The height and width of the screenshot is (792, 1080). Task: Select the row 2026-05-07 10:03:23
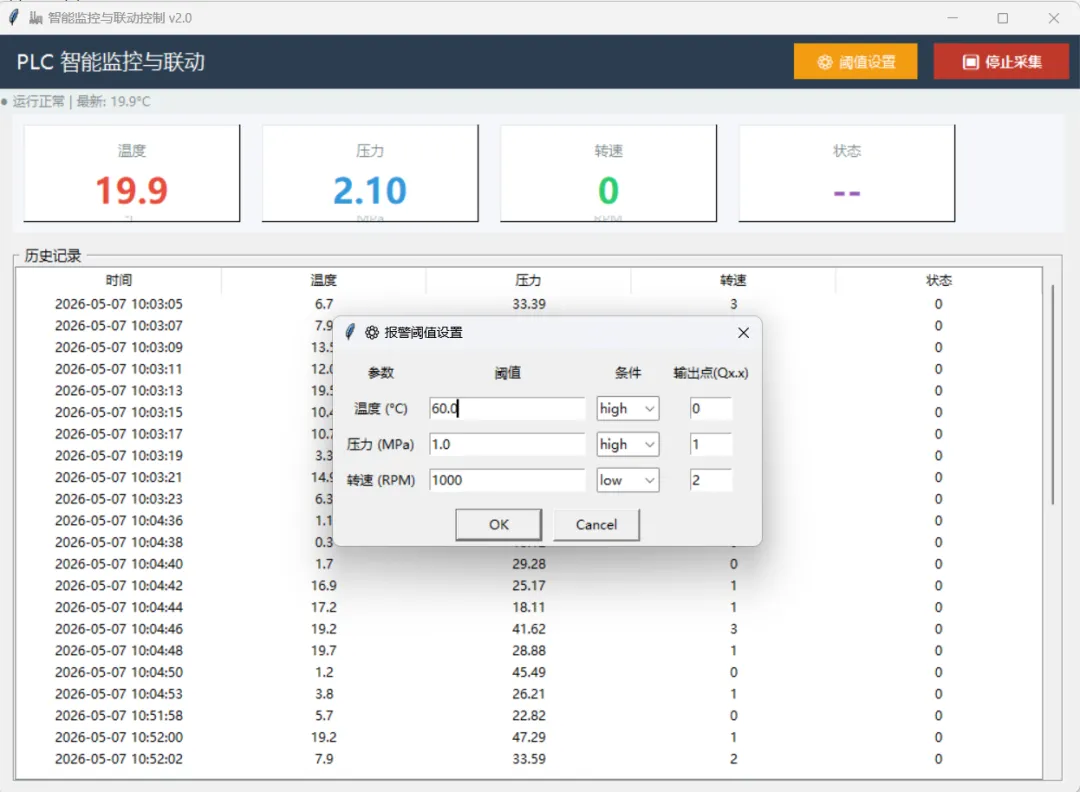click(528, 499)
